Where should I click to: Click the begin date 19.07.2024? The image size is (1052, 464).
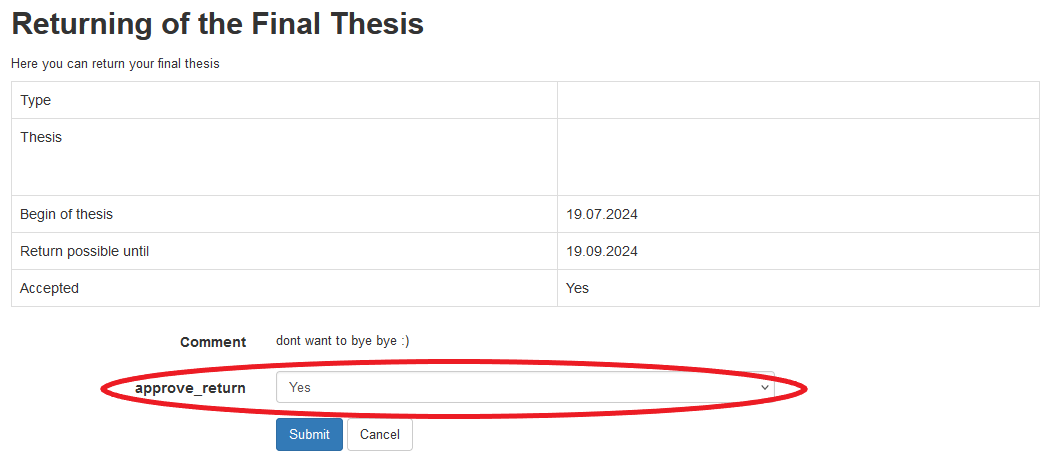pos(602,214)
